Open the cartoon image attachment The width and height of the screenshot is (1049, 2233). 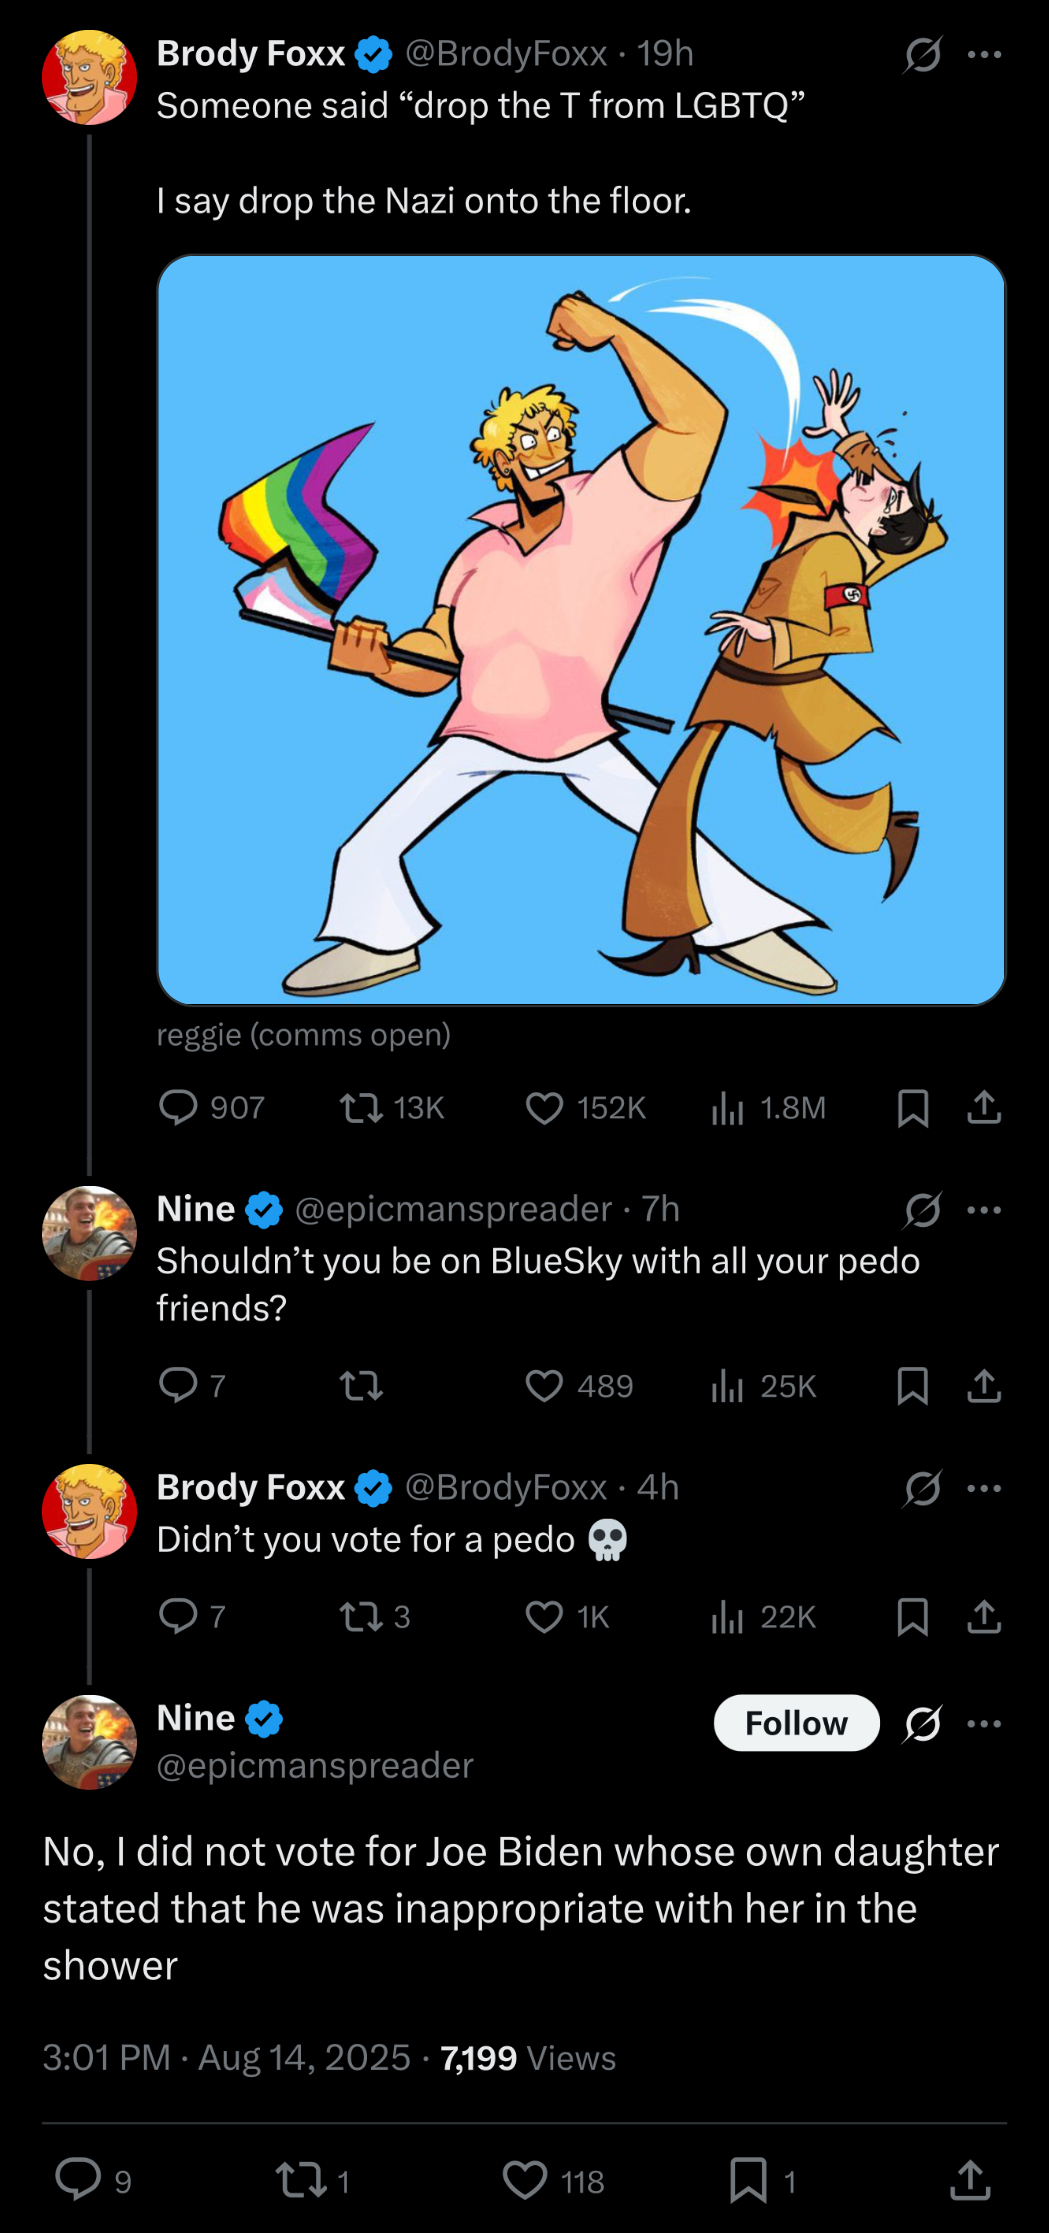click(581, 630)
